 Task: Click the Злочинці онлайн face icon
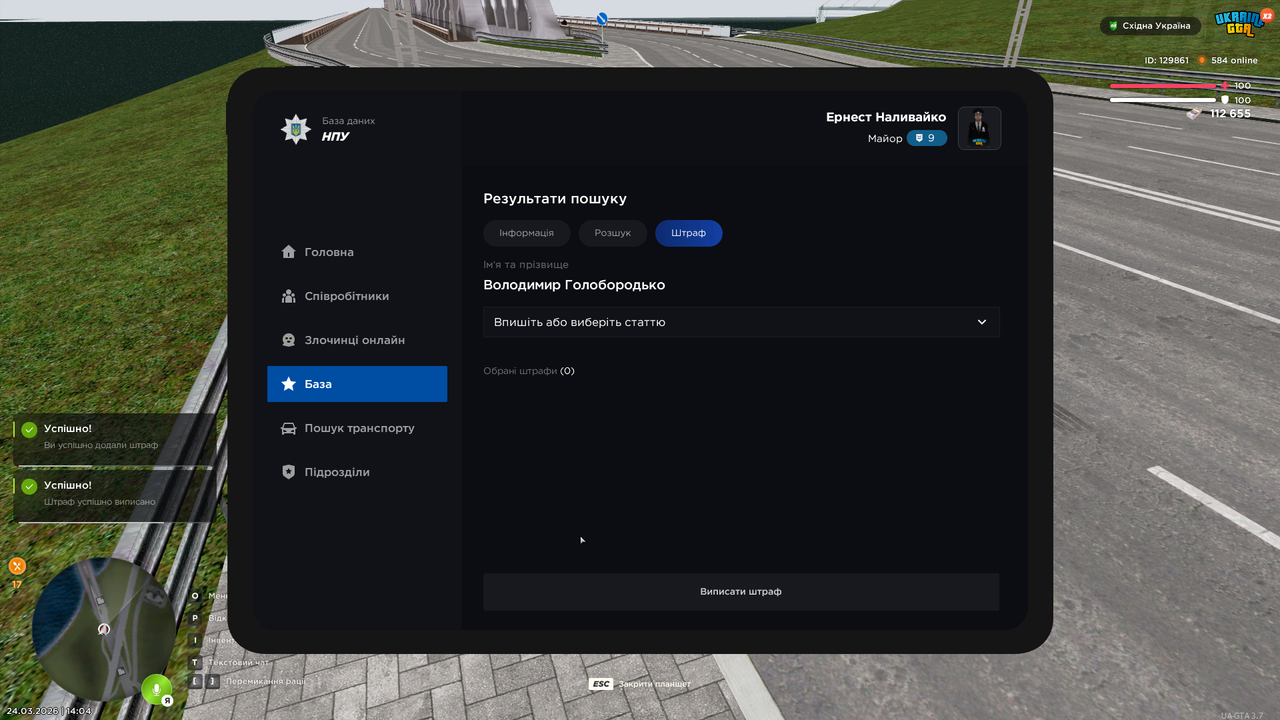pyautogui.click(x=288, y=340)
